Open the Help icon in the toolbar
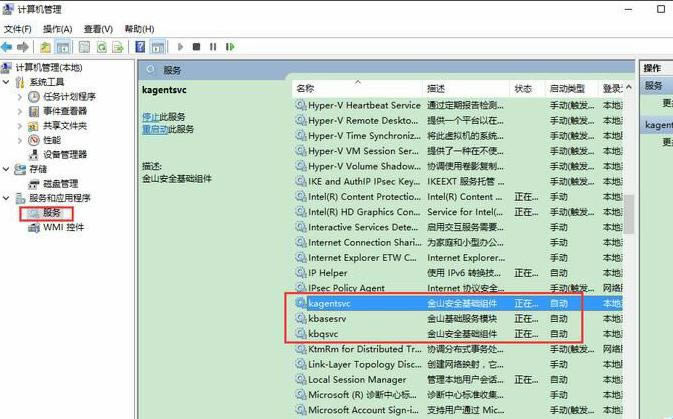673x419 pixels. [x=141, y=47]
